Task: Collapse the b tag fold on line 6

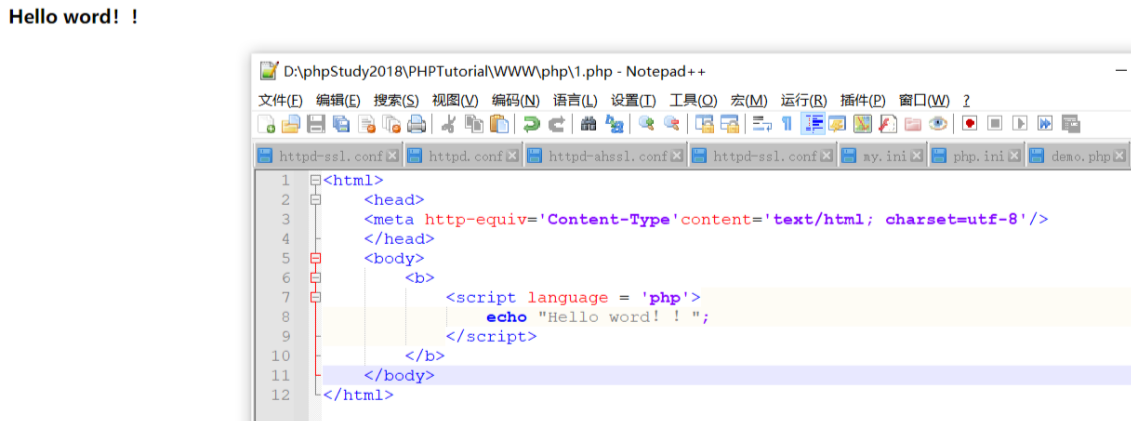Action: point(315,278)
